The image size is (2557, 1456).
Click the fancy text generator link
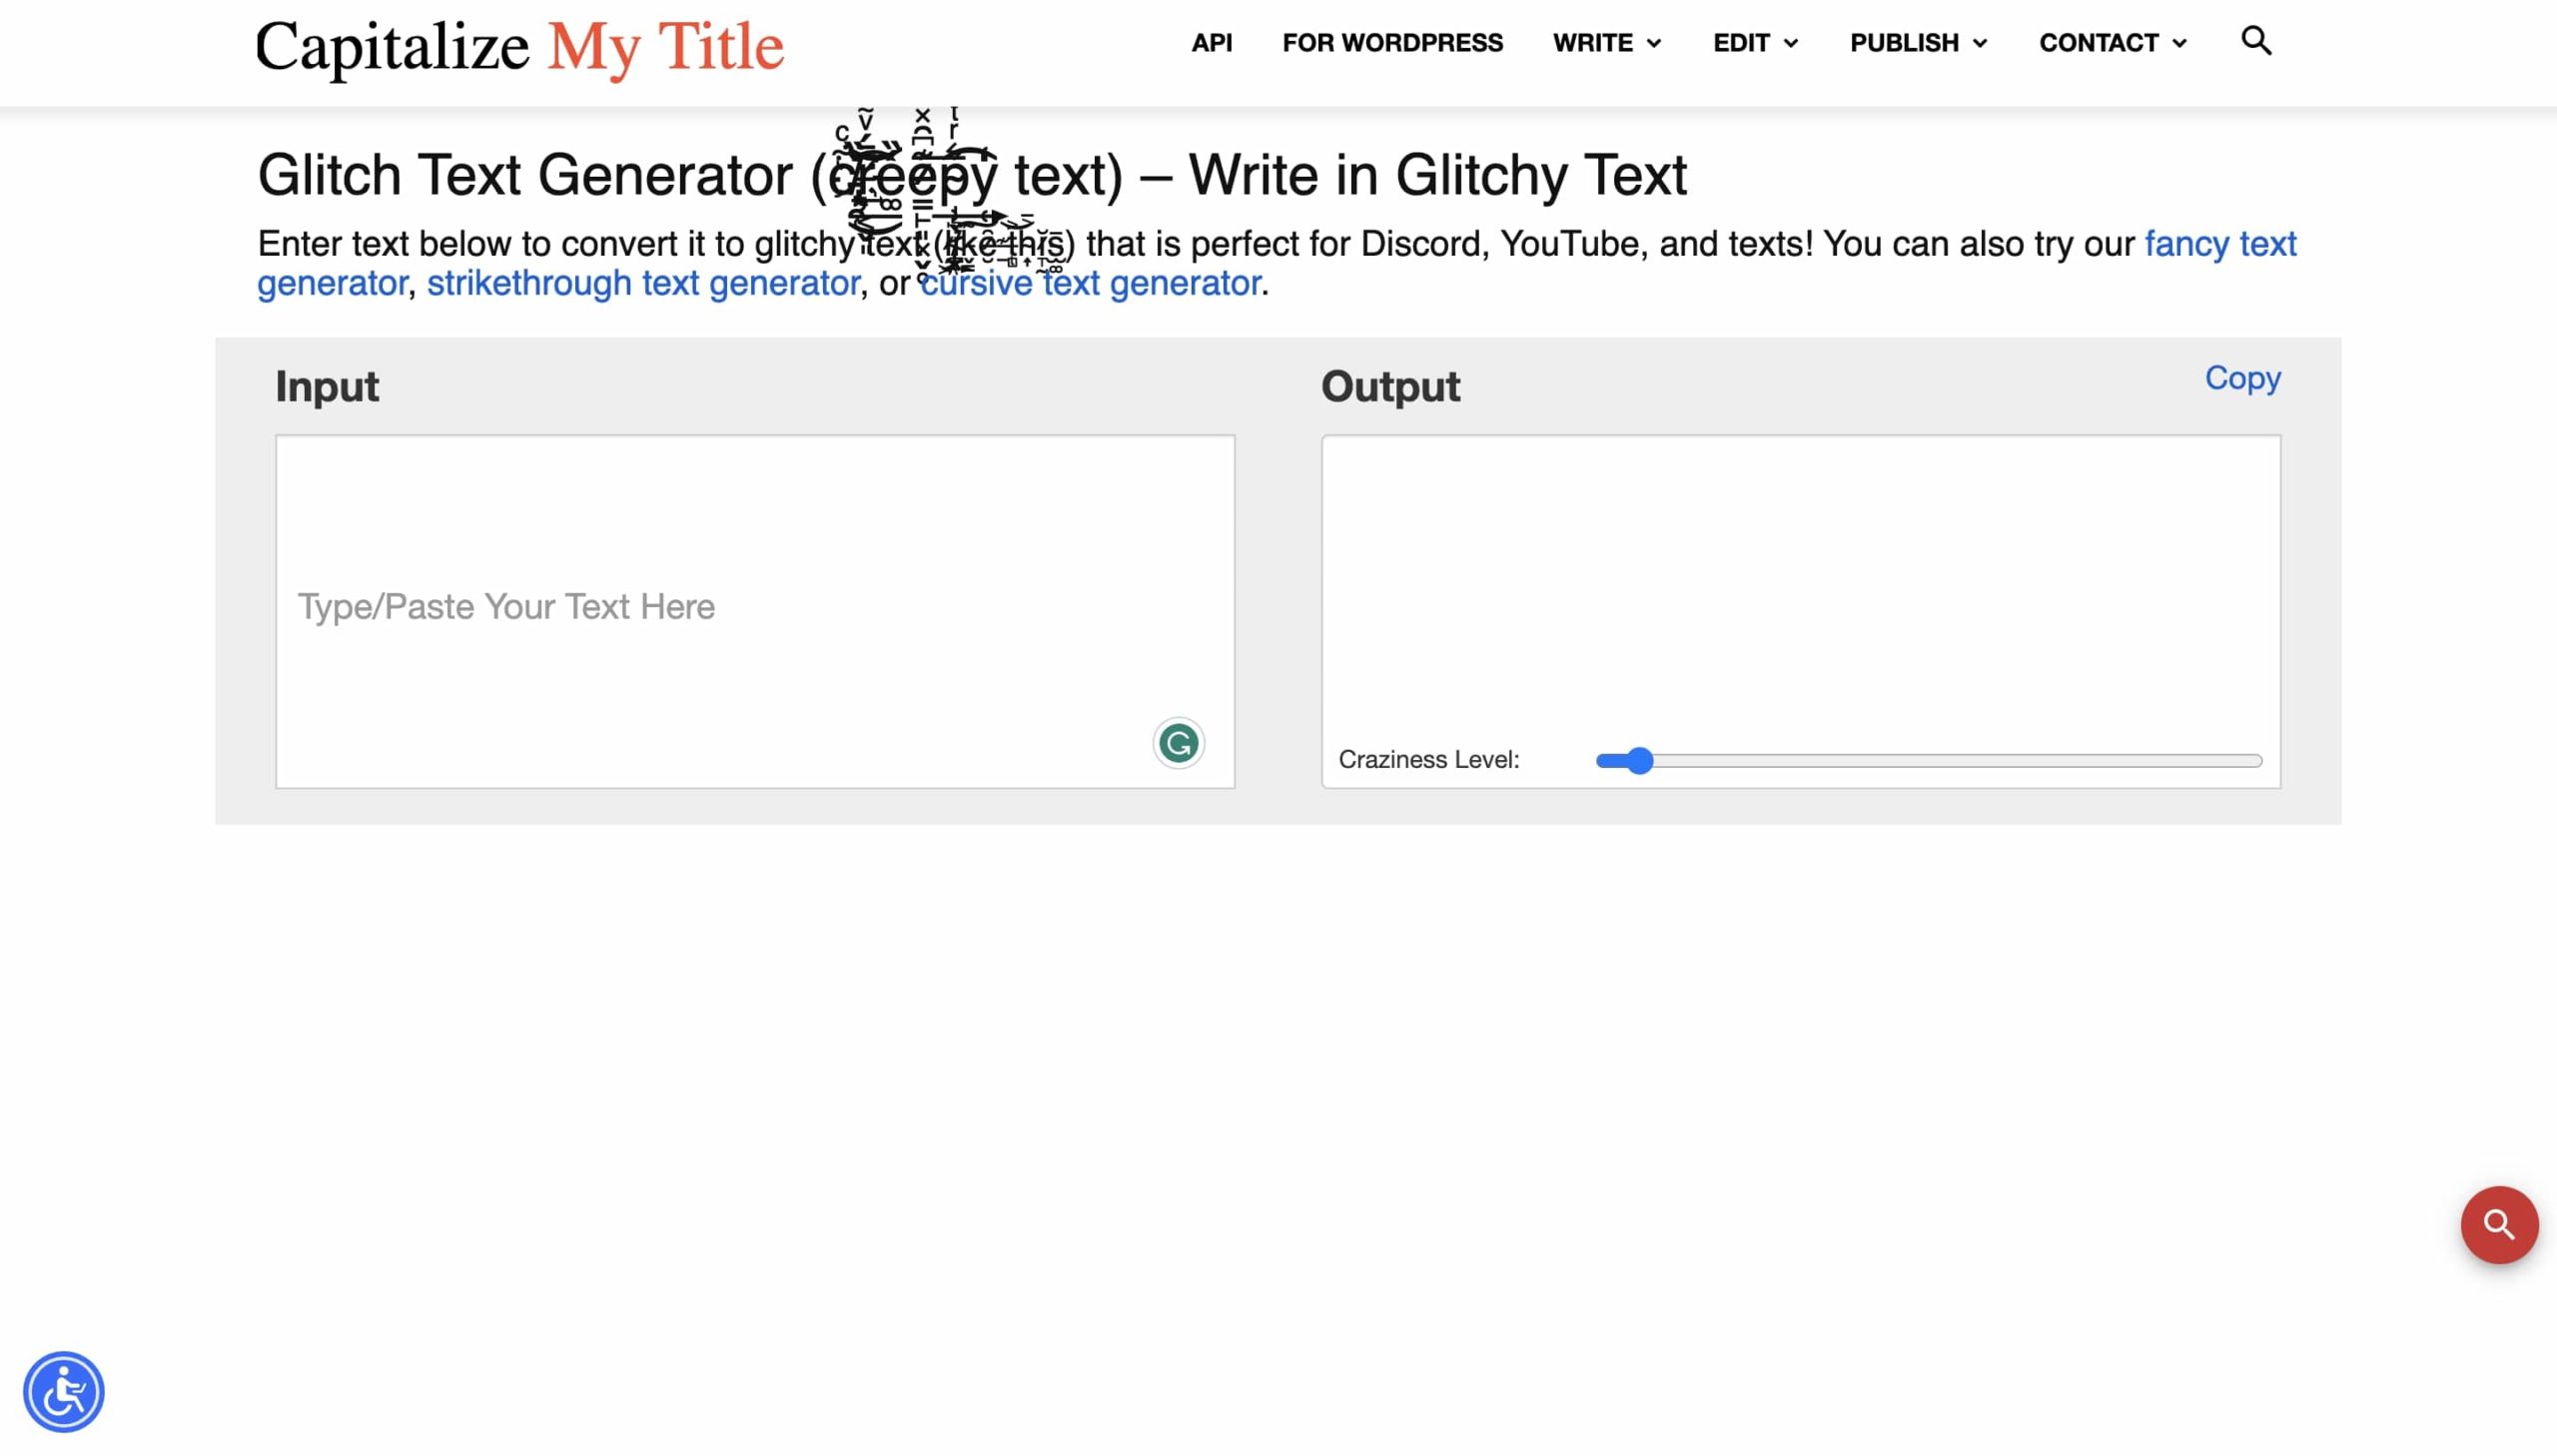[x=2219, y=243]
